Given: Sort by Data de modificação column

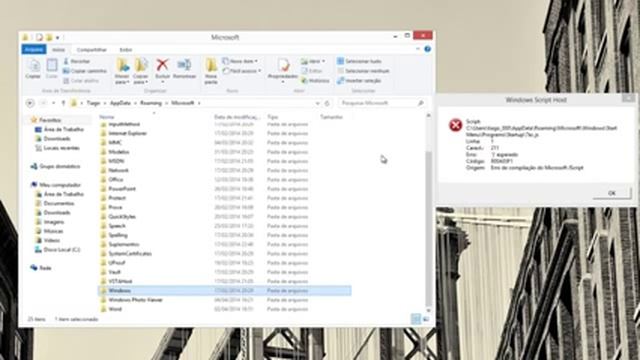Looking at the screenshot, I should pyautogui.click(x=237, y=117).
